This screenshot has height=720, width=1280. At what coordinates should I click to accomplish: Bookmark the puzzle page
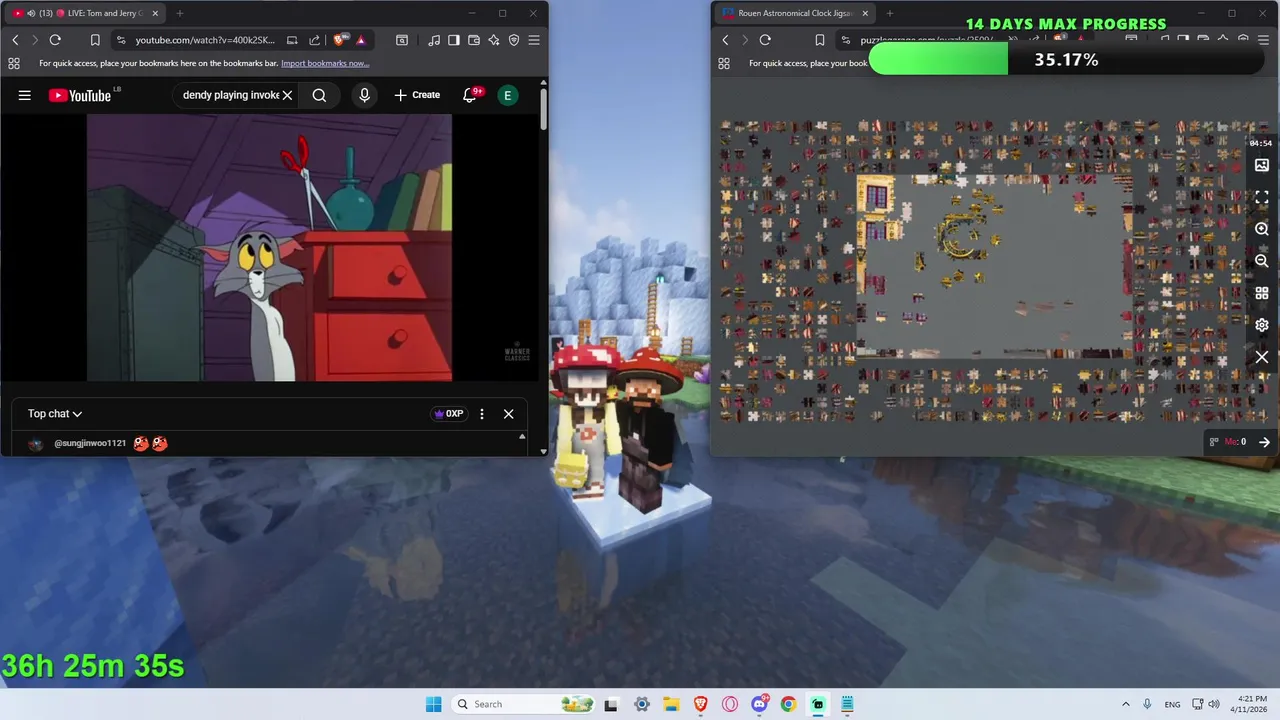click(820, 40)
